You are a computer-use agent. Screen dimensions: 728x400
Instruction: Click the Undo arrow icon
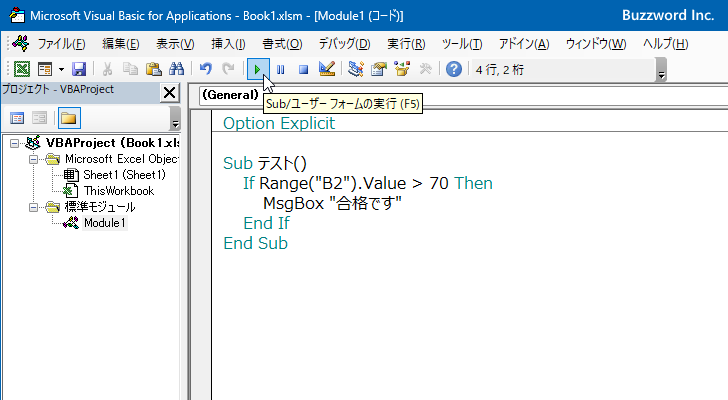point(205,69)
